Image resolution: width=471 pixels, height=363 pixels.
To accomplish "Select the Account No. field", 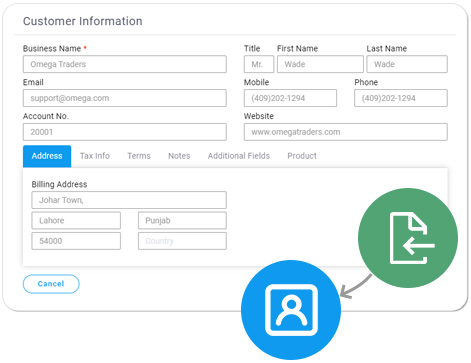I will 125,132.
